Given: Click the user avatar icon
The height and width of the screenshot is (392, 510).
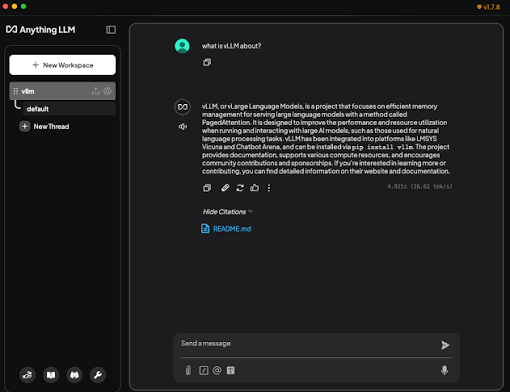Looking at the screenshot, I should coord(182,46).
